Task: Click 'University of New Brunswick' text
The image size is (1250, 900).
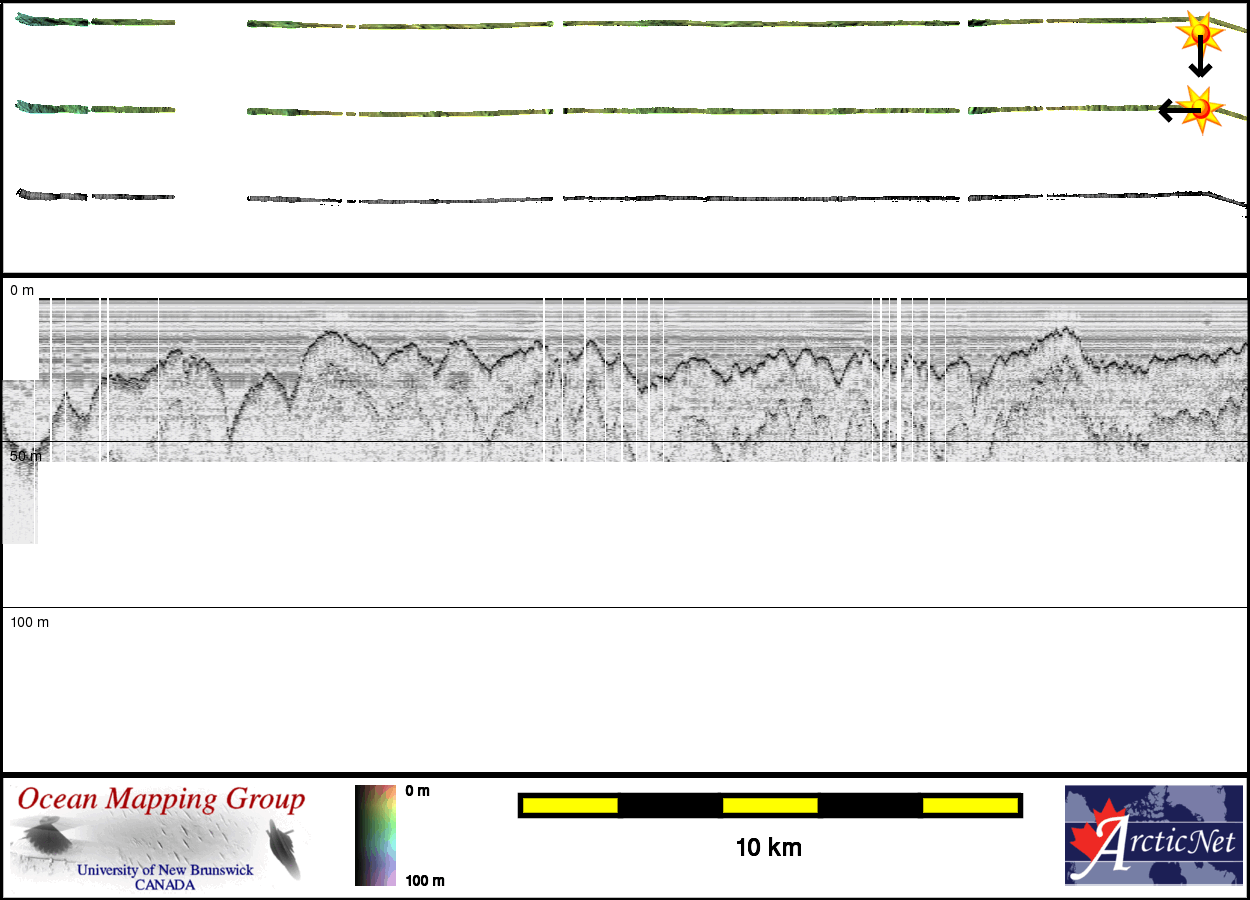Action: (x=165, y=870)
